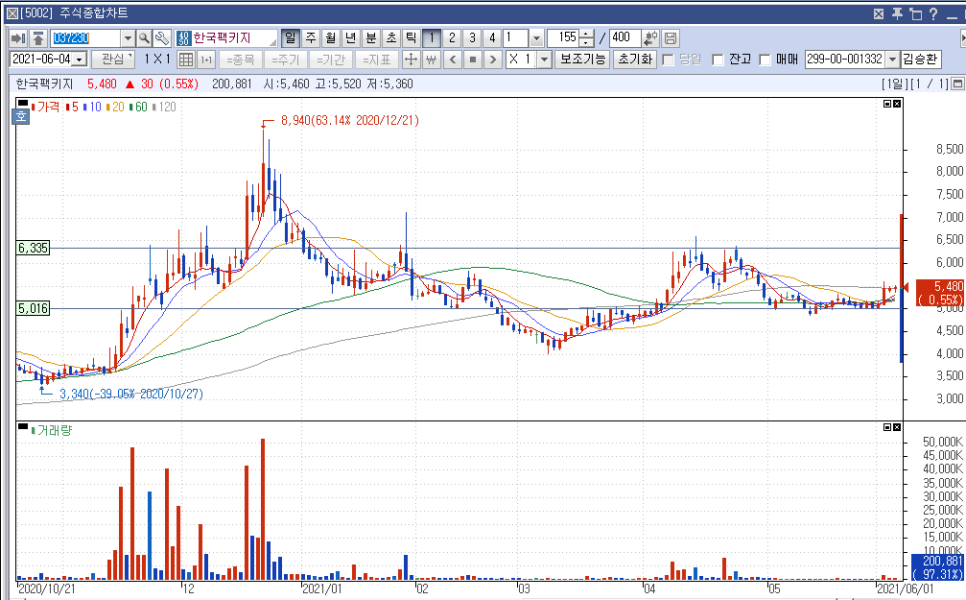Click the 1+1 chart overlay icon
The image size is (966, 600).
click(x=206, y=60)
